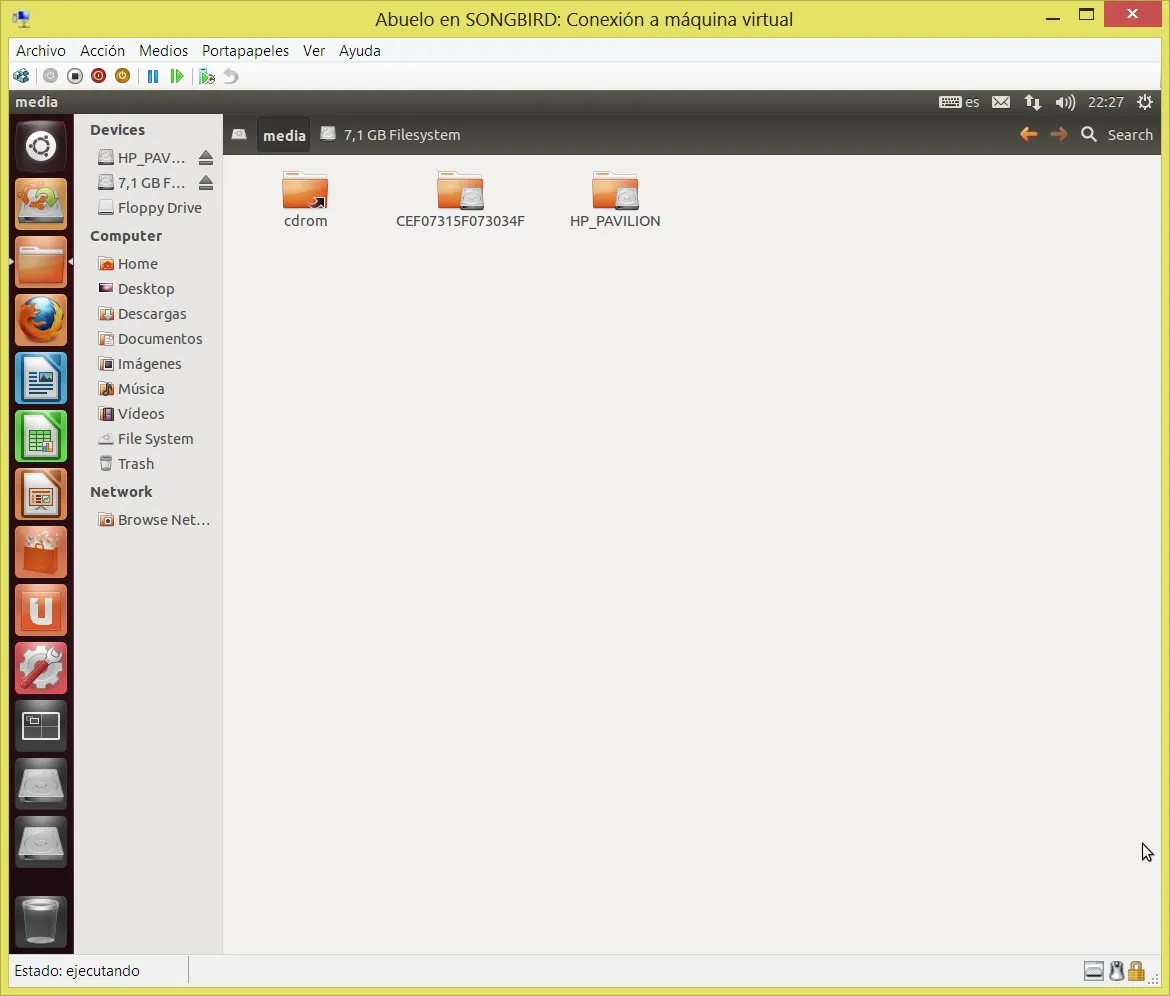Viewport: 1170px width, 996px height.
Task: Open Firefox from the Ubuntu launcher
Action: click(41, 320)
